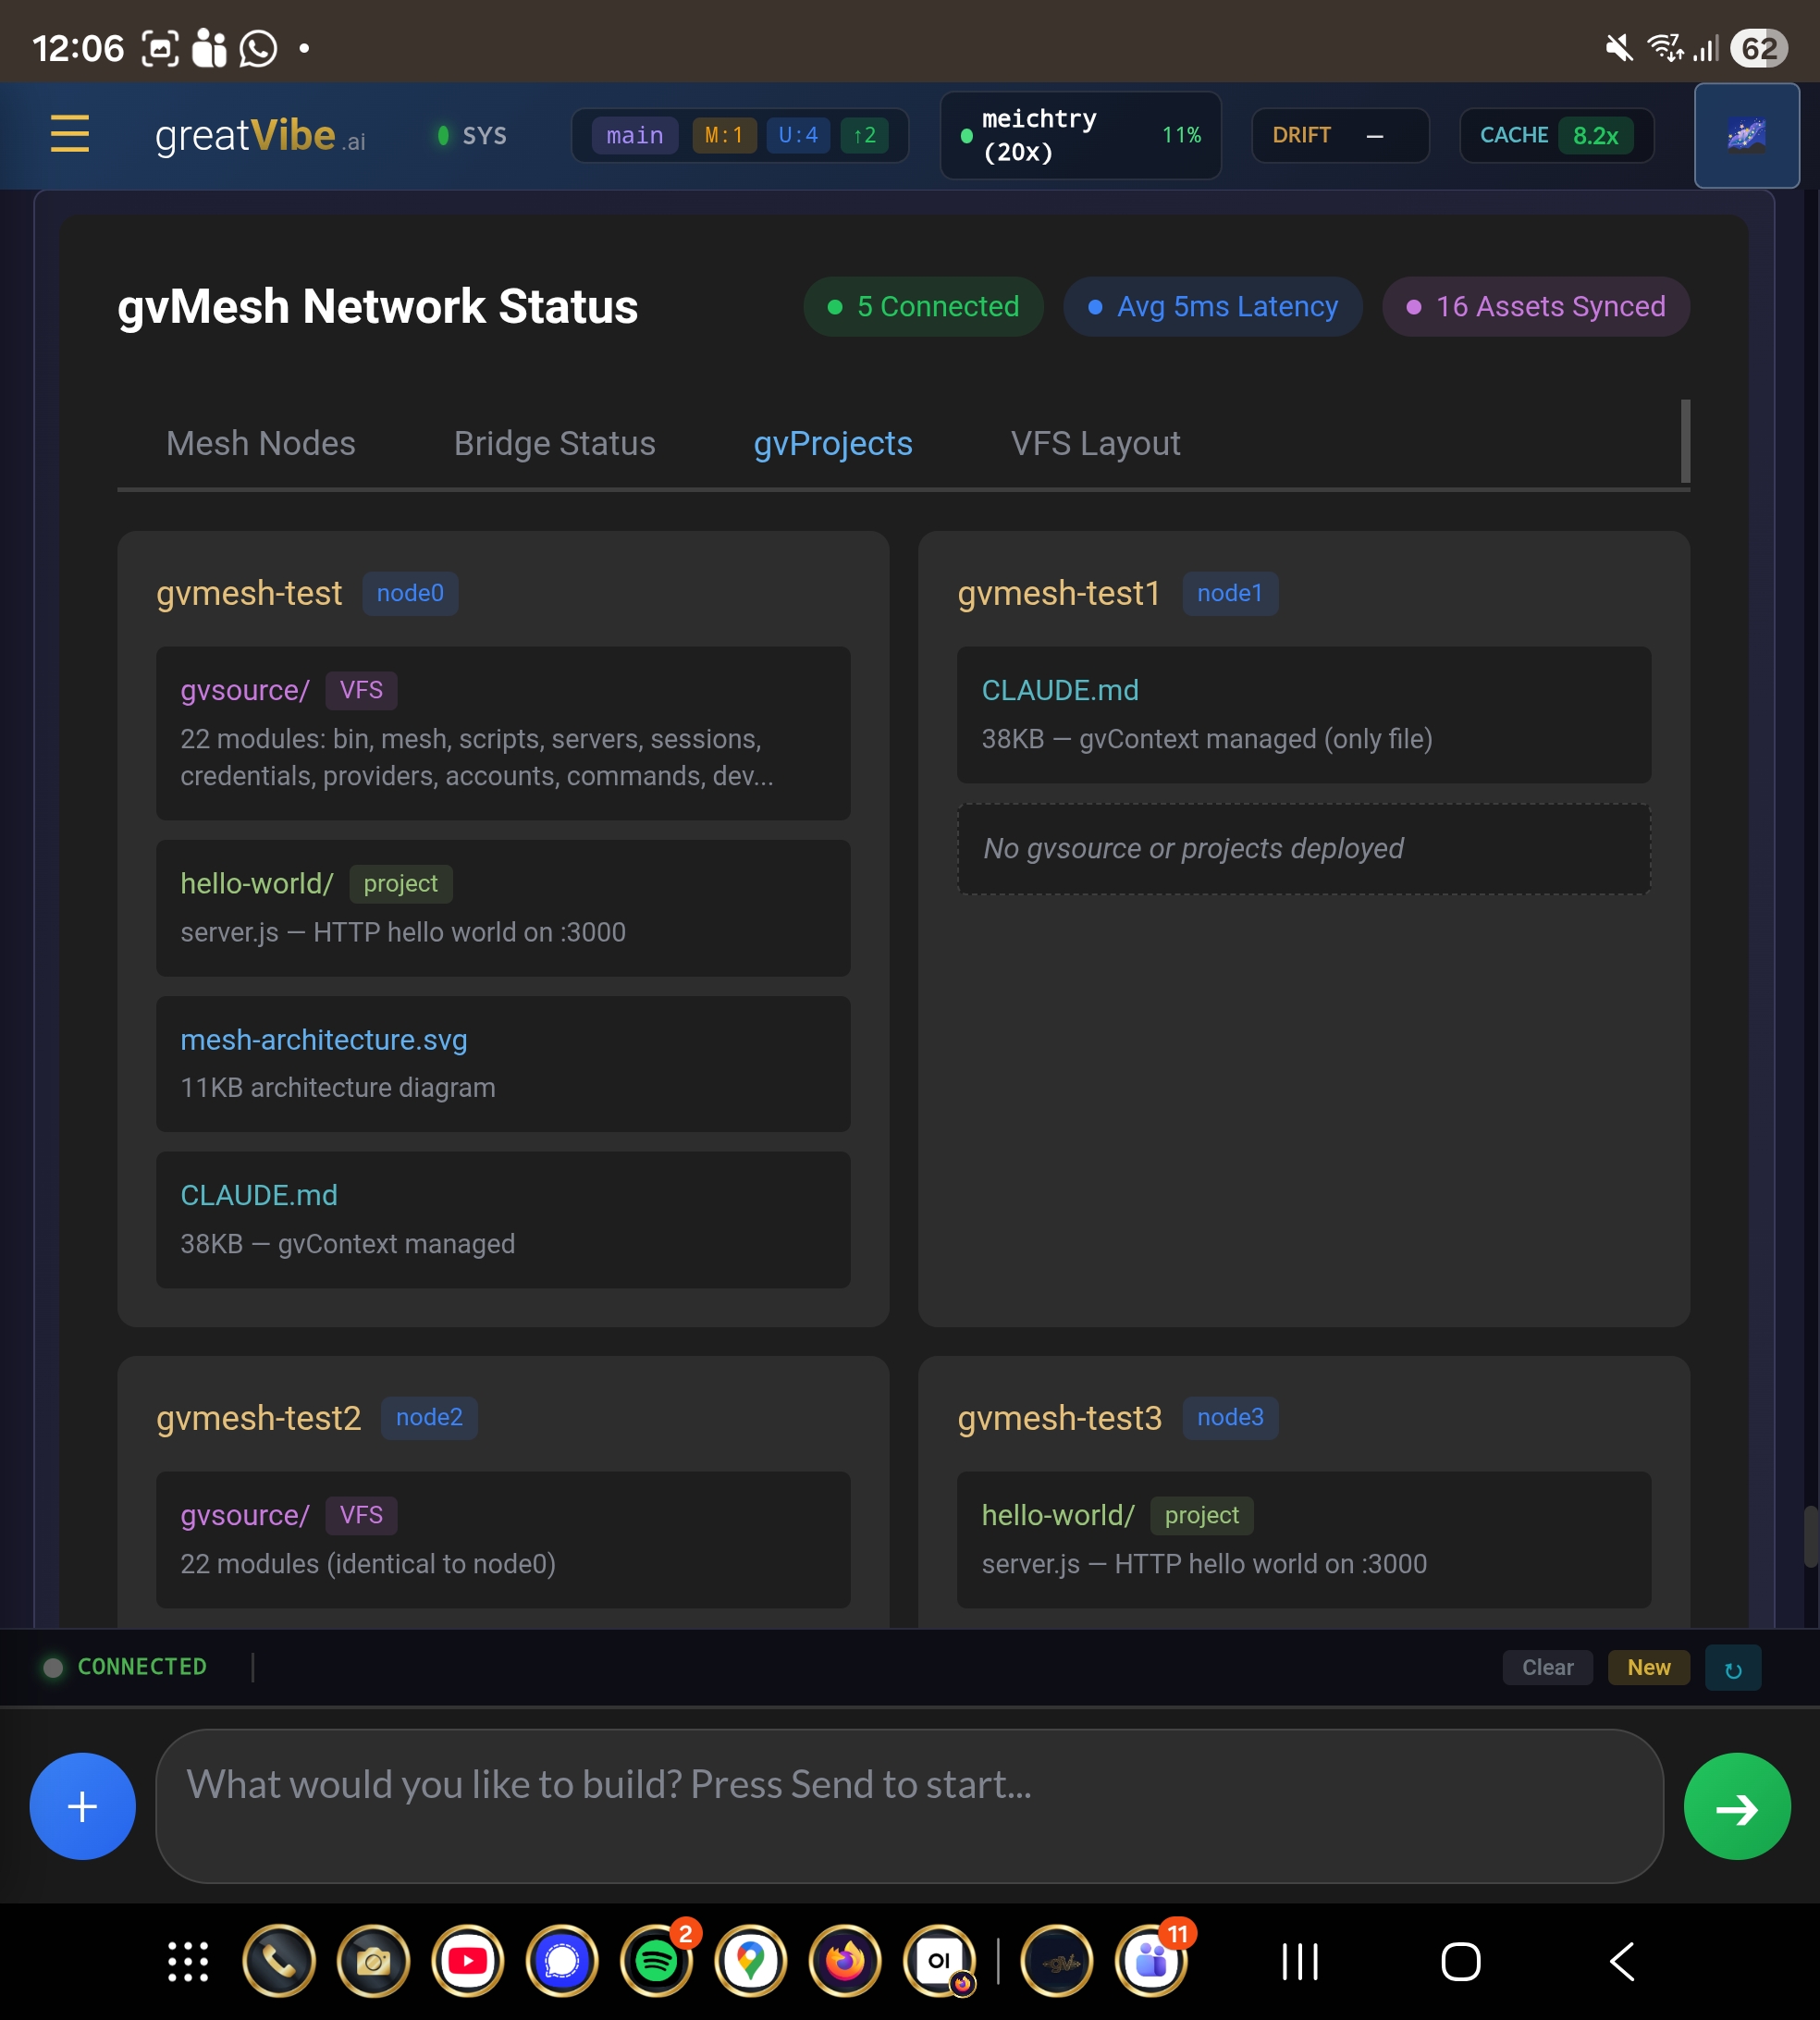Open the main branch selector

(635, 135)
